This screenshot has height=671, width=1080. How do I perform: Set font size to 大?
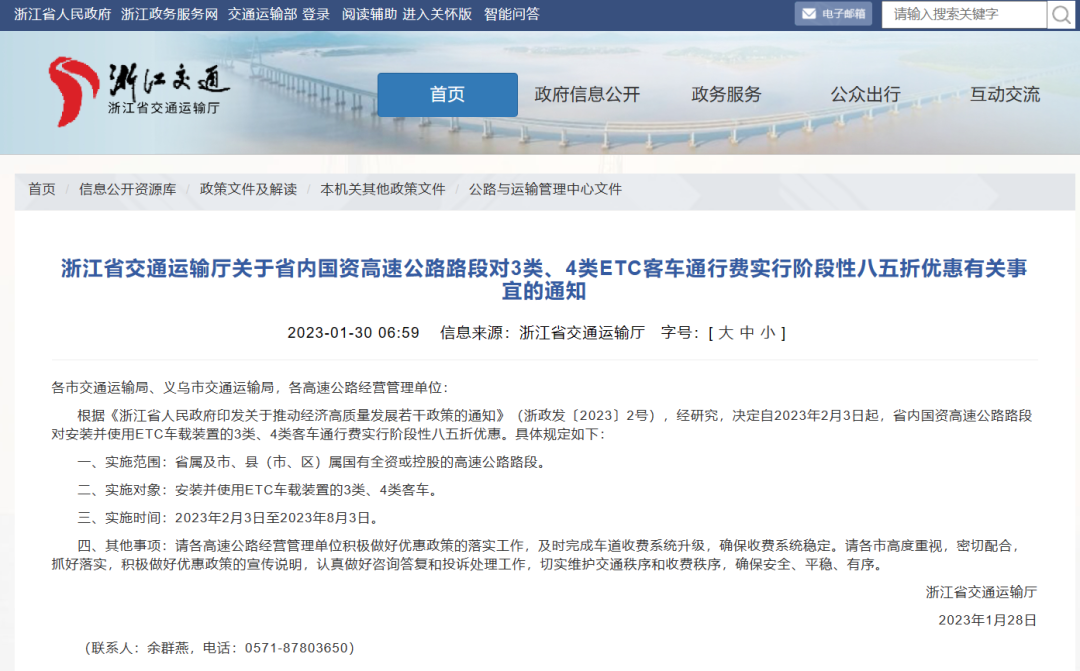[725, 333]
